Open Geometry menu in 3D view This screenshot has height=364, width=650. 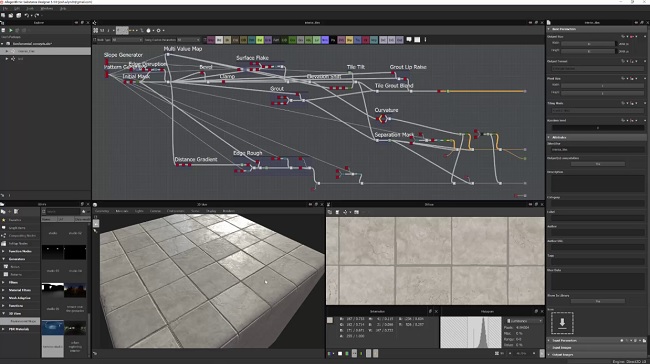pos(102,211)
